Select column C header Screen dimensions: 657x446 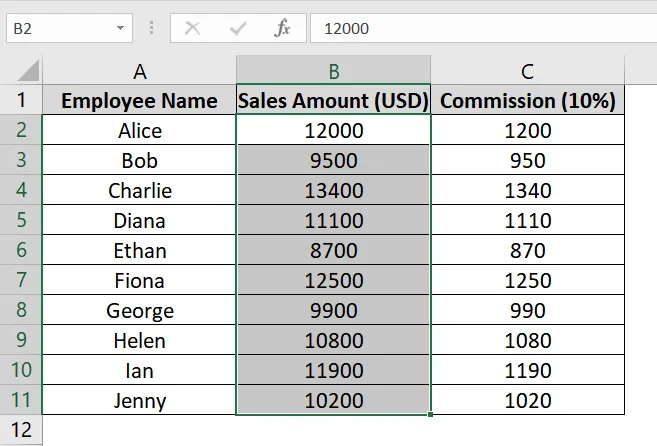point(528,70)
